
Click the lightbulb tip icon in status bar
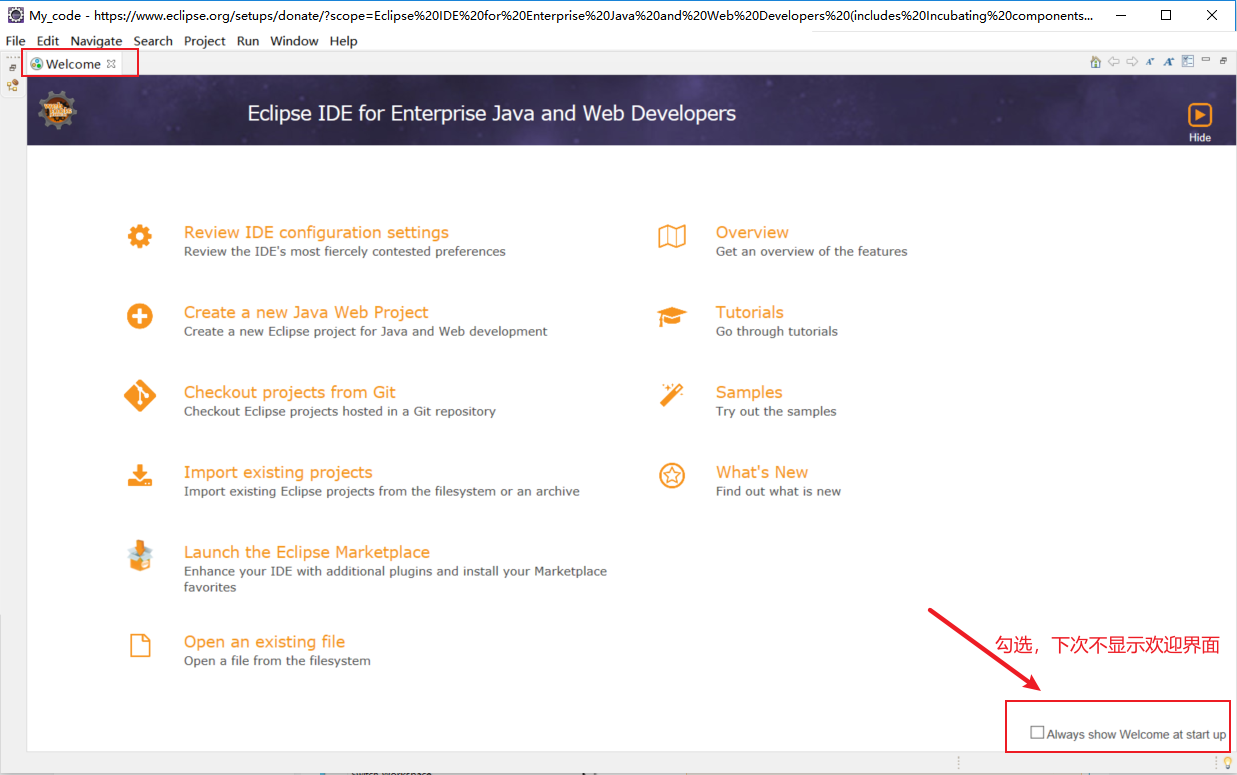point(1227,763)
